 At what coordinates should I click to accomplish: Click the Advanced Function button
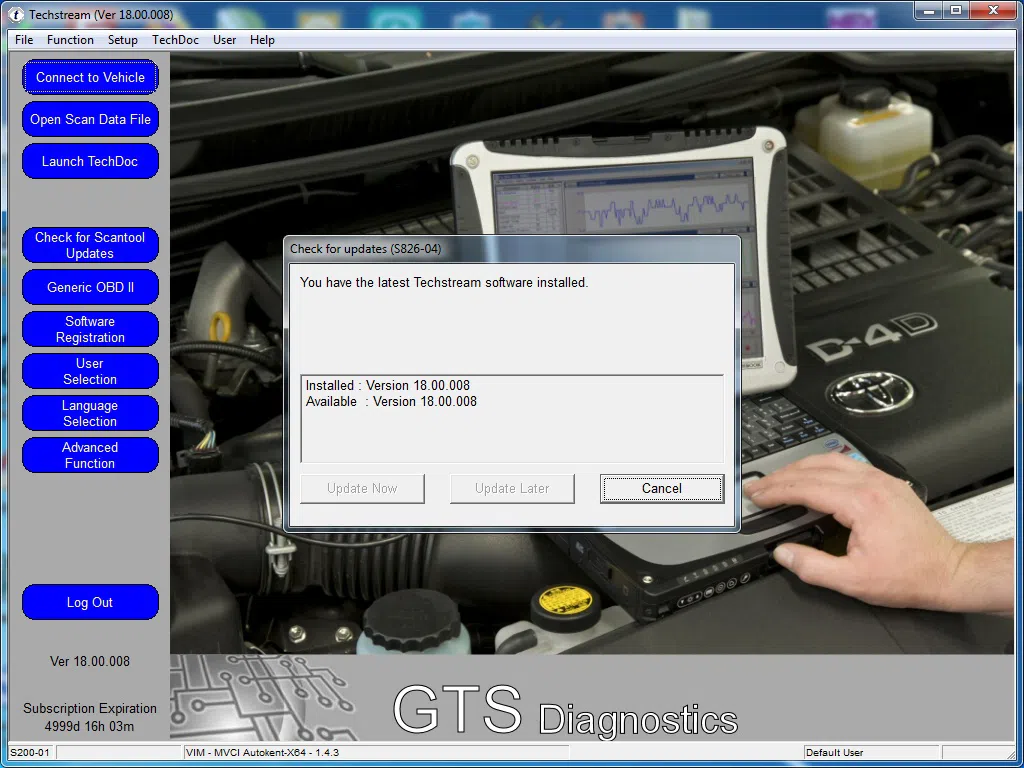pos(90,455)
